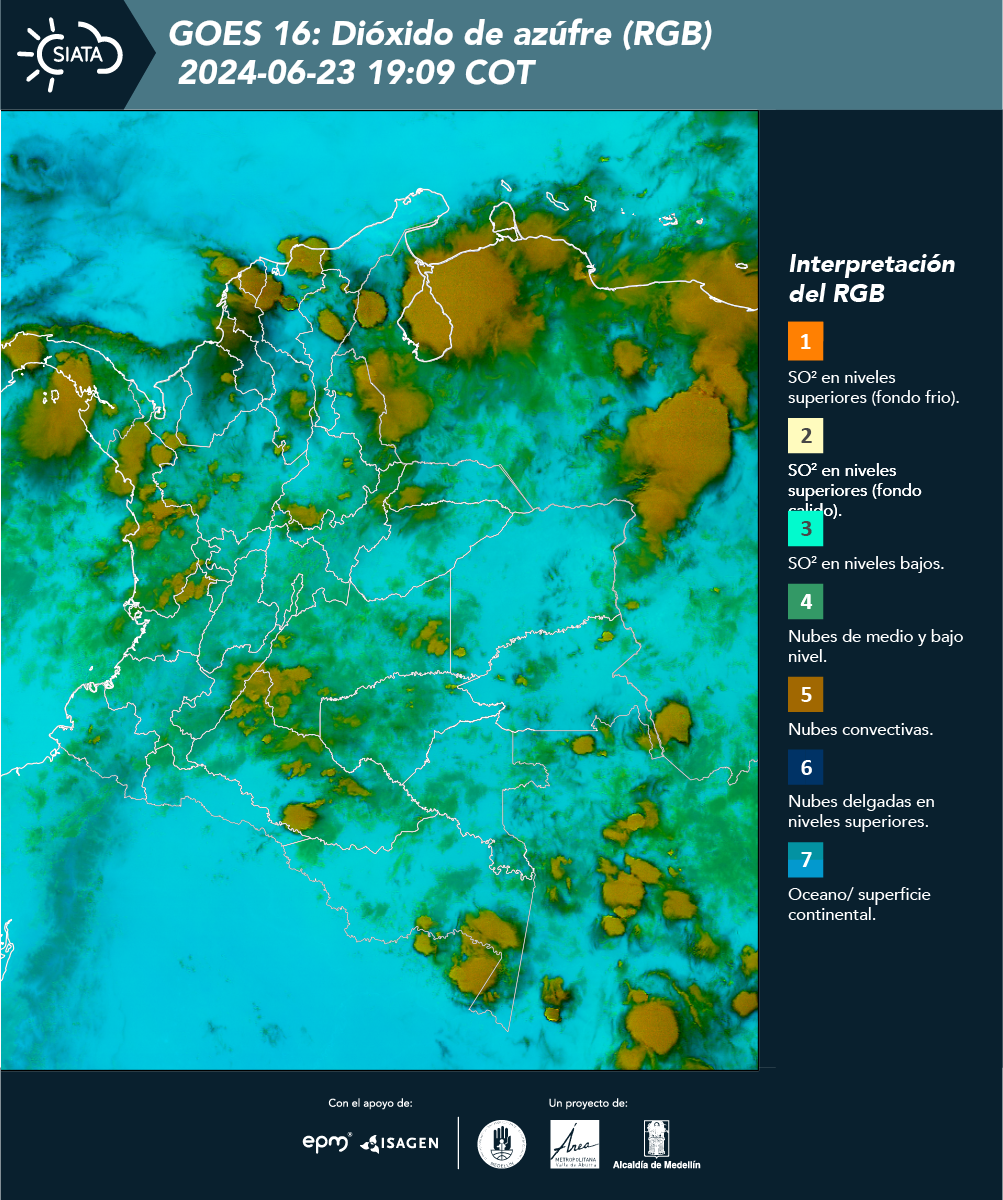Click the Área Metropolitana Valle de Aburrá logo
Image resolution: width=1003 pixels, height=1200 pixels.
[575, 1144]
